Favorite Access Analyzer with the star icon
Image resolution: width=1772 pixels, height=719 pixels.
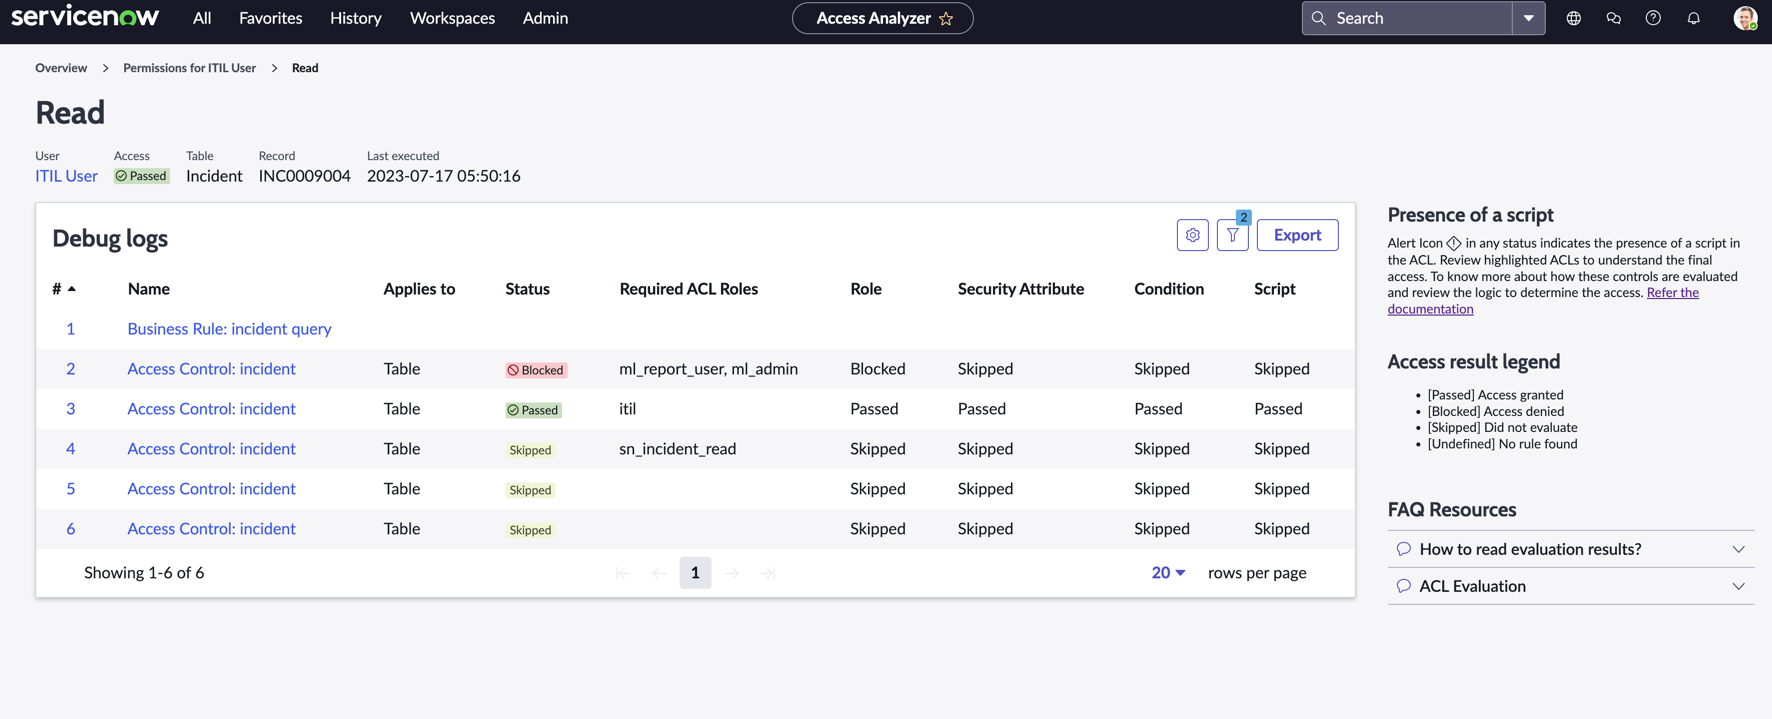tap(946, 19)
